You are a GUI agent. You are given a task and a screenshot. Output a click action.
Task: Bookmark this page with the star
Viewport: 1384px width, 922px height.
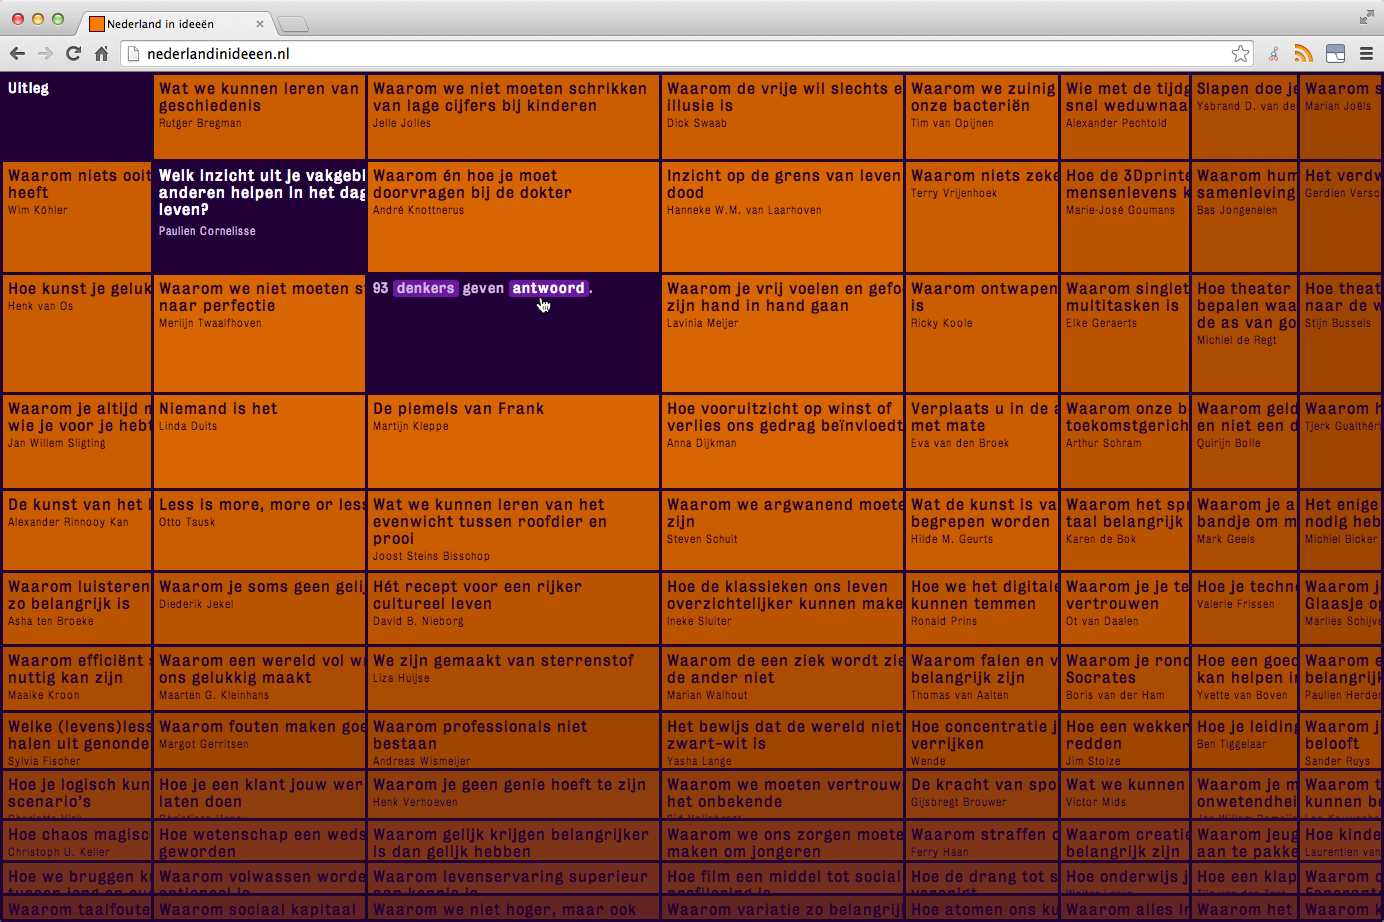(x=1240, y=54)
